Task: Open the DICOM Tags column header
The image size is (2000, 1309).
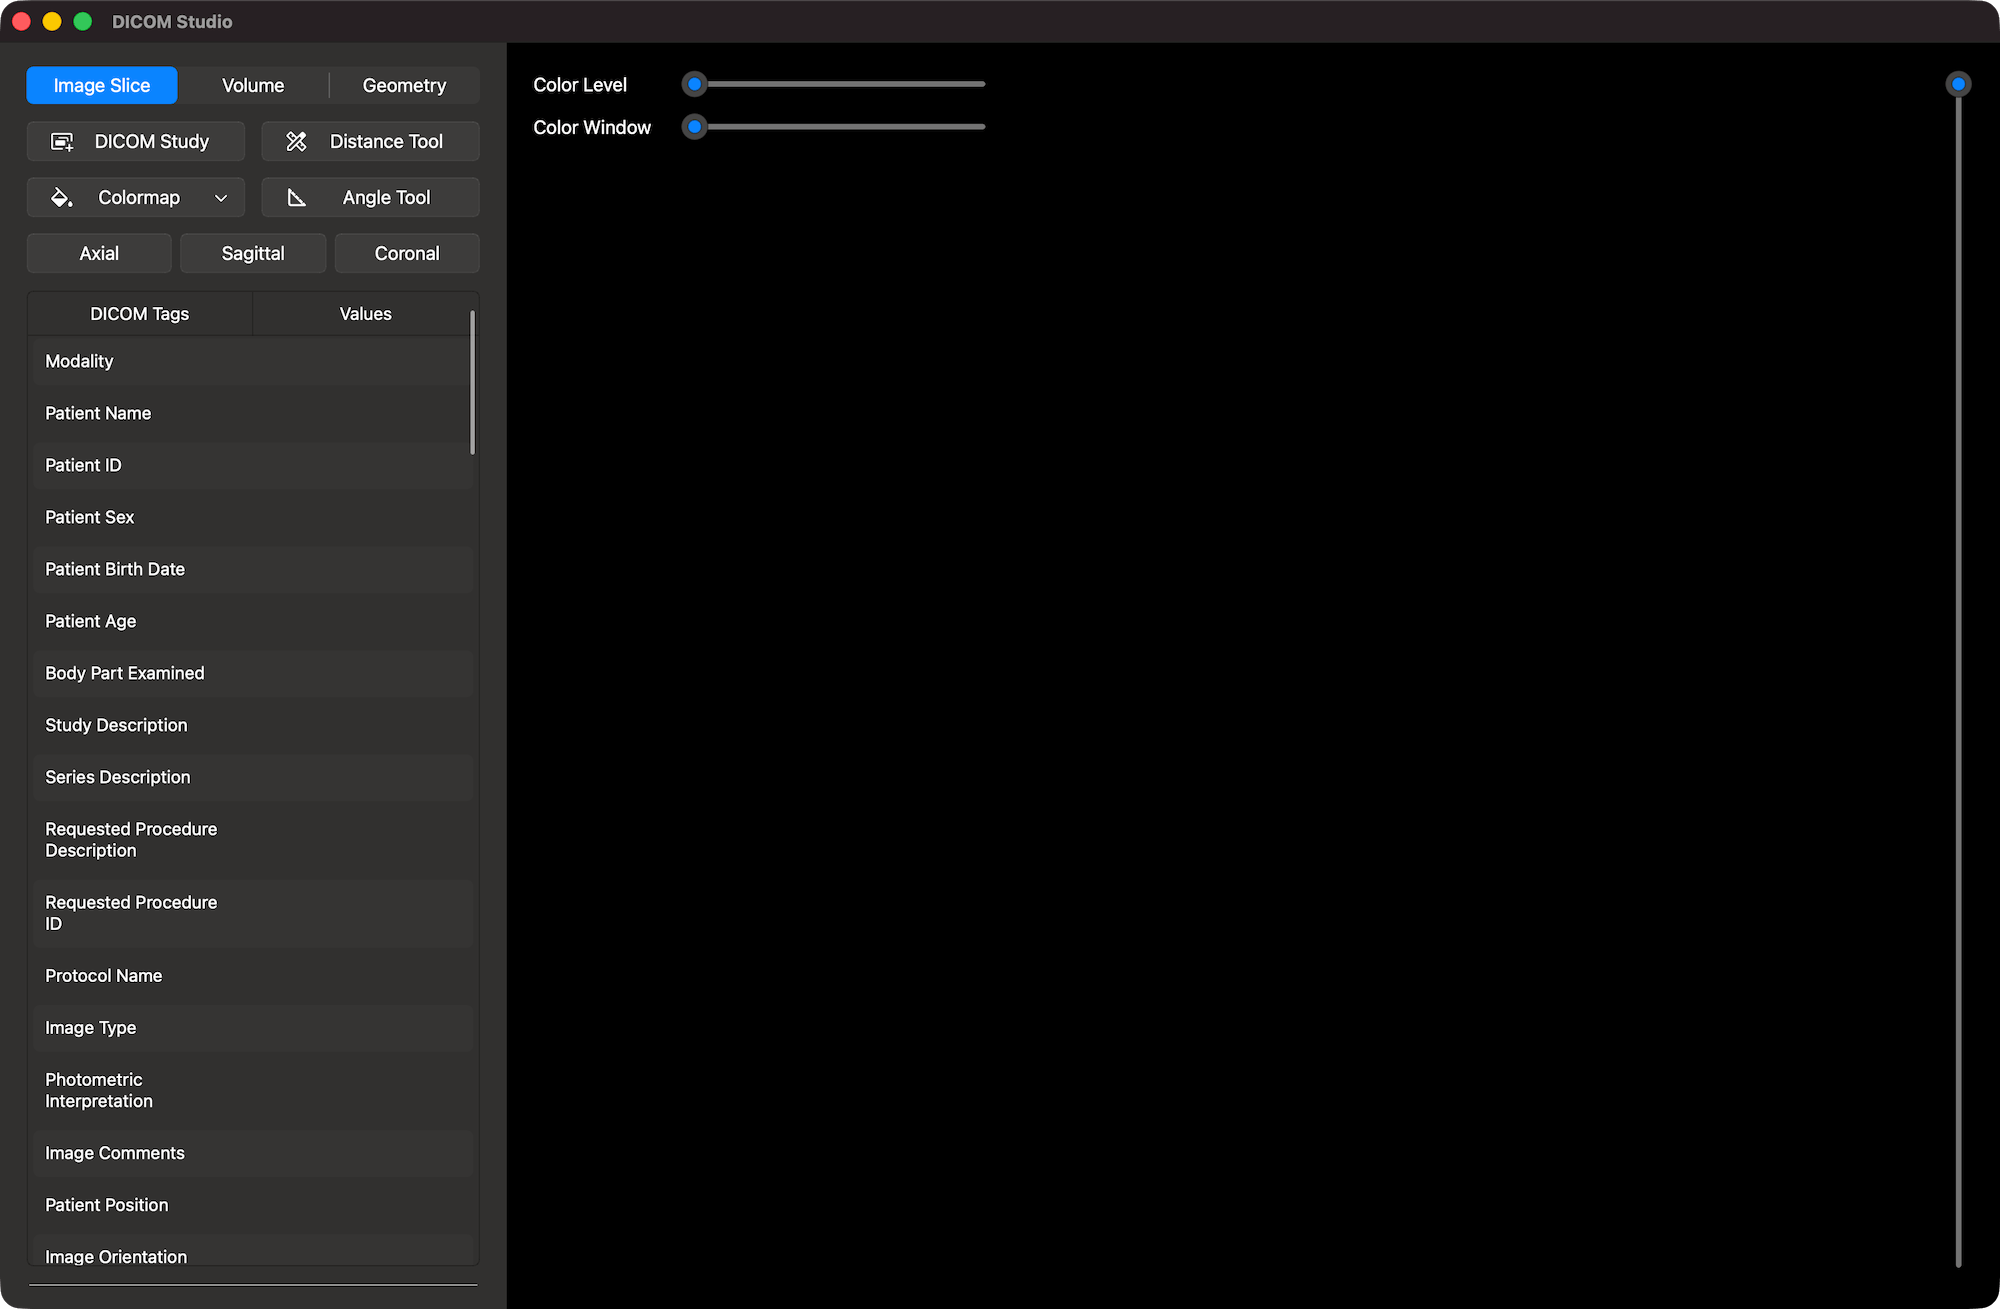Action: tap(139, 313)
